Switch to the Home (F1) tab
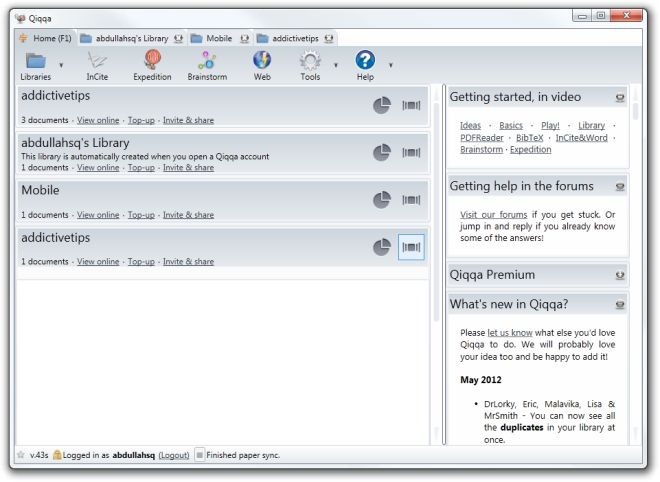The image size is (660, 482). pos(45,38)
